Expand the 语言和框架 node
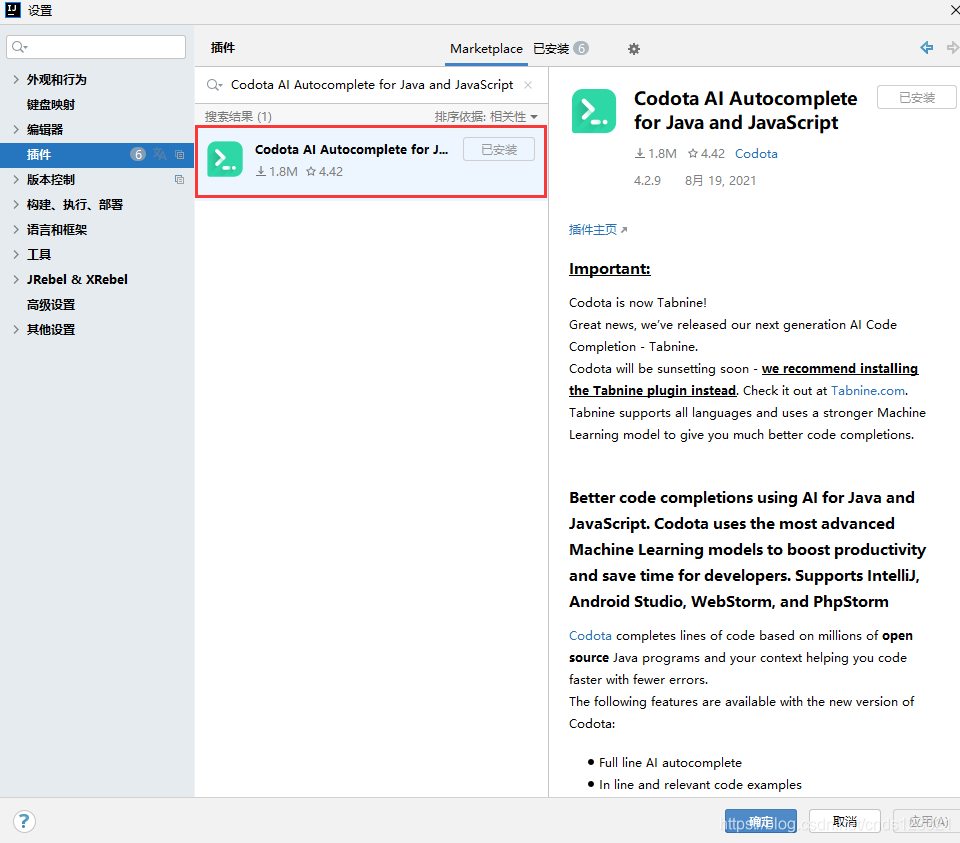The height and width of the screenshot is (843, 960). 16,230
